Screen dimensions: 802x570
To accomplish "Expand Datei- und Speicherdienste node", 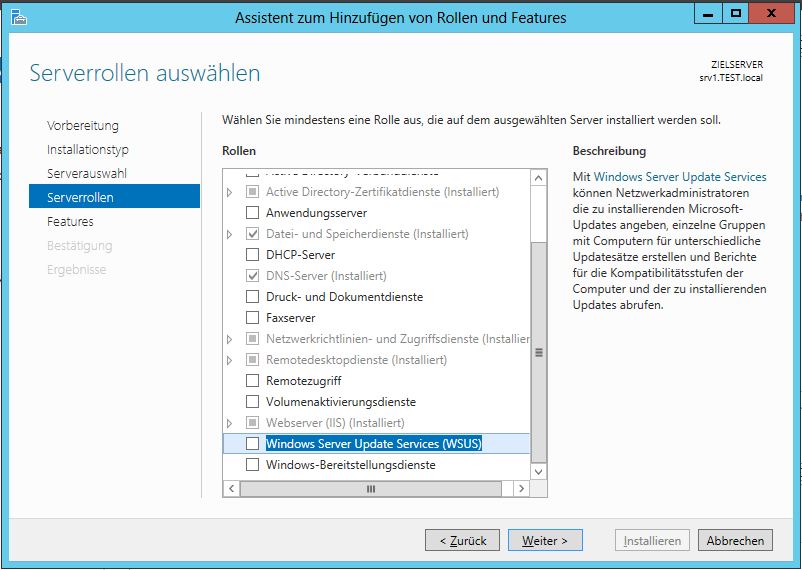I will [x=230, y=234].
